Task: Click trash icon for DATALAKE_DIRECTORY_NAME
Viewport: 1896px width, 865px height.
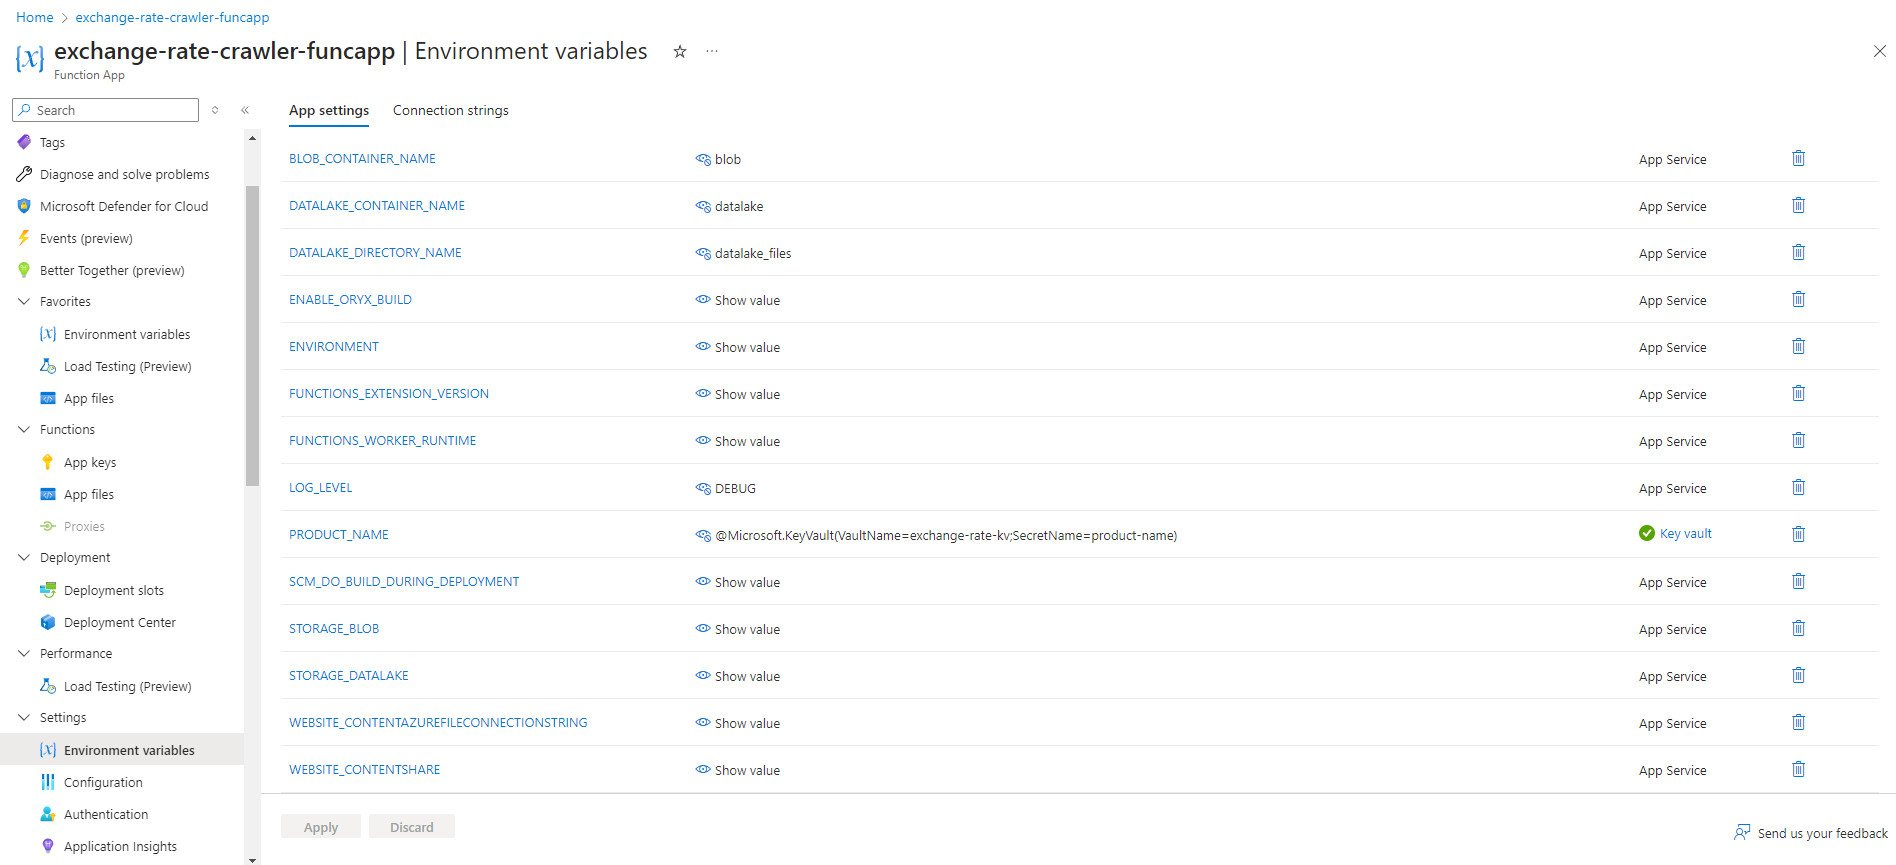Action: [1798, 252]
